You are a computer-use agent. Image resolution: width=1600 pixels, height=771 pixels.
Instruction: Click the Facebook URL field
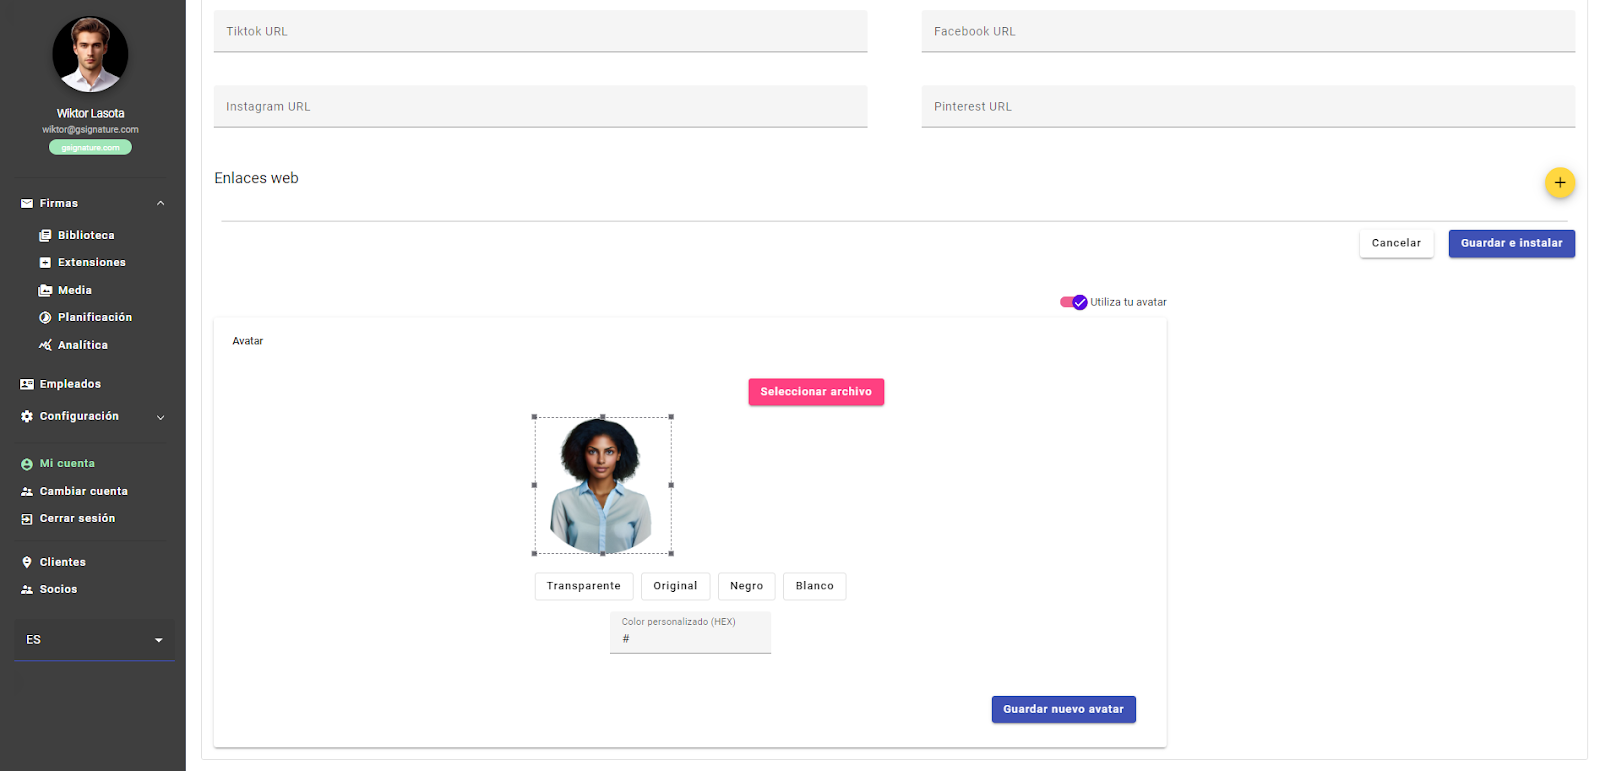(x=1248, y=31)
